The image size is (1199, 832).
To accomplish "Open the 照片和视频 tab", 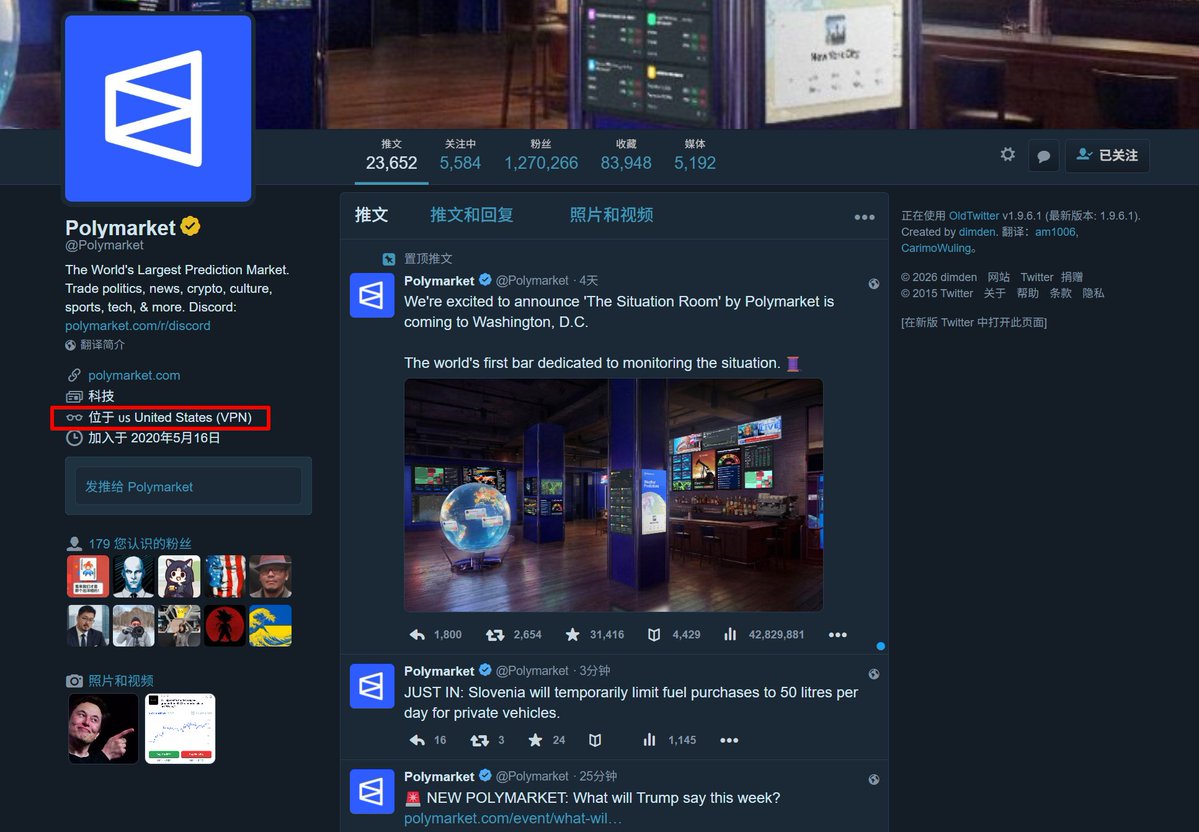I will (610, 214).
